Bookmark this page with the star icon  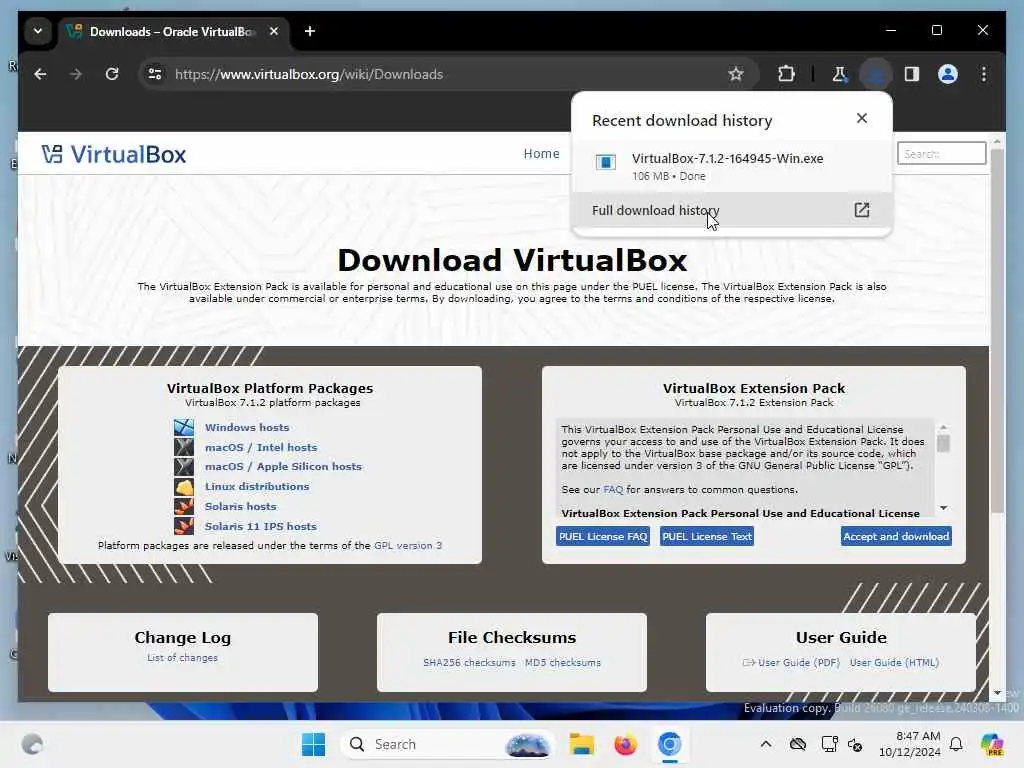point(736,74)
